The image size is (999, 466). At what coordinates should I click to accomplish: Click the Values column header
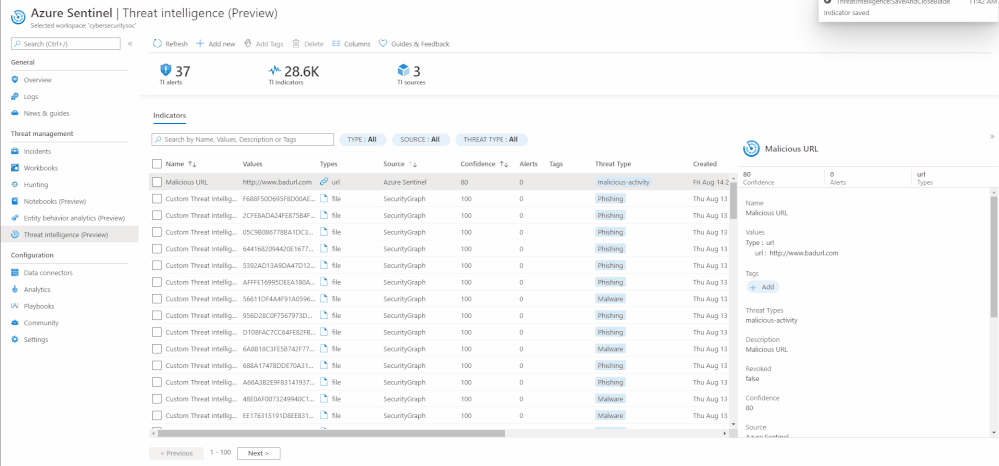coord(252,164)
